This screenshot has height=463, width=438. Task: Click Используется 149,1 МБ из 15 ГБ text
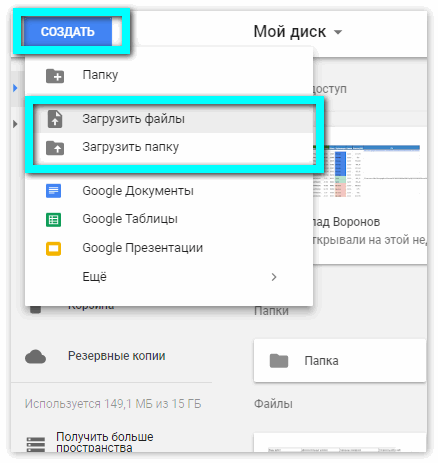click(x=113, y=404)
